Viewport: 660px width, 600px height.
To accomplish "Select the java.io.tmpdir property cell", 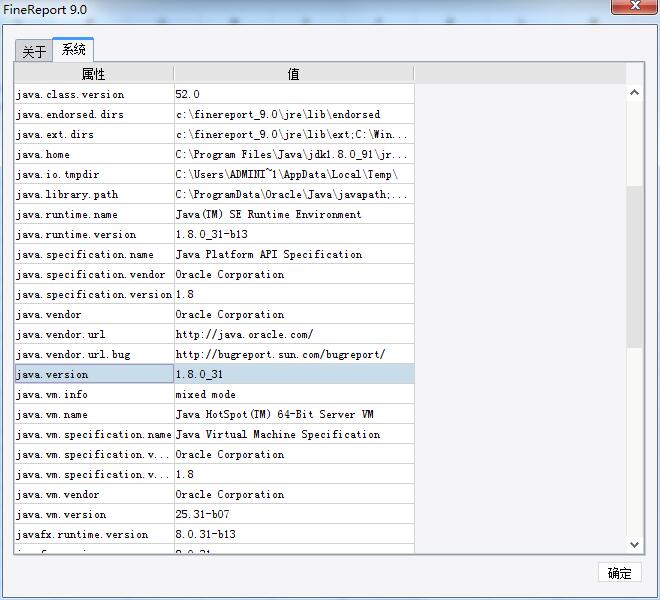I will click(x=94, y=174).
